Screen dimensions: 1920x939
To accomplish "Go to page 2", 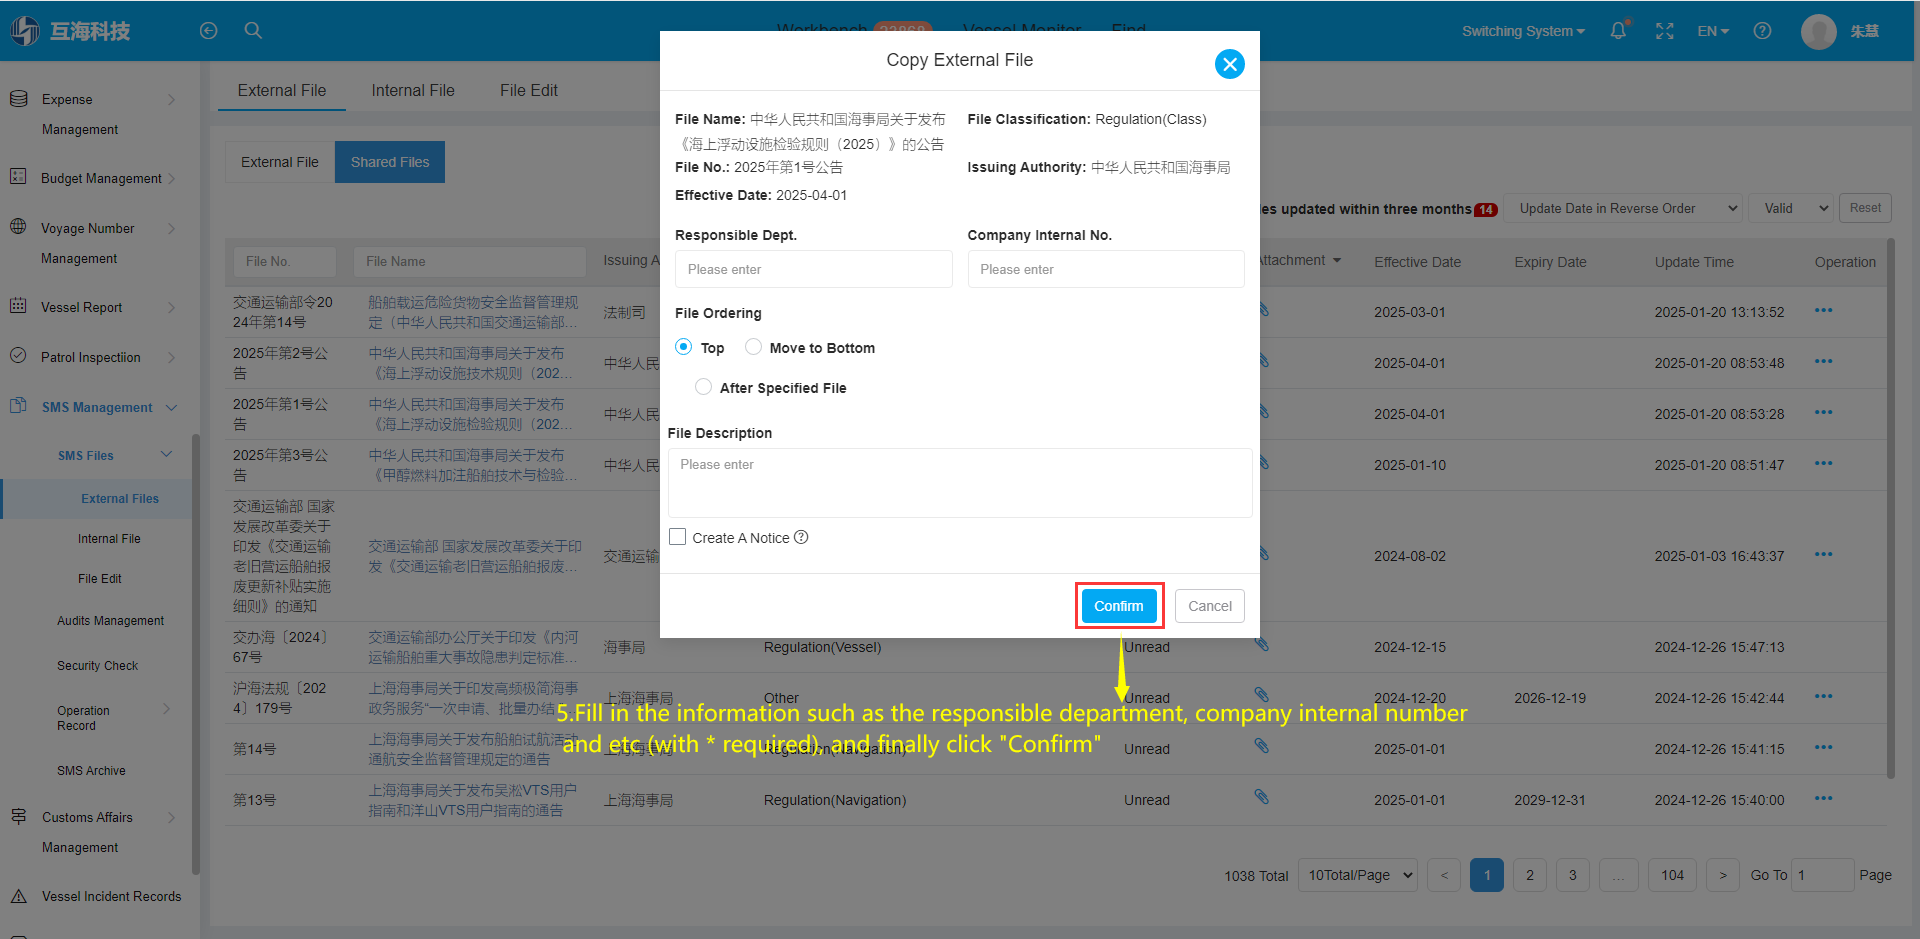I will [1530, 875].
